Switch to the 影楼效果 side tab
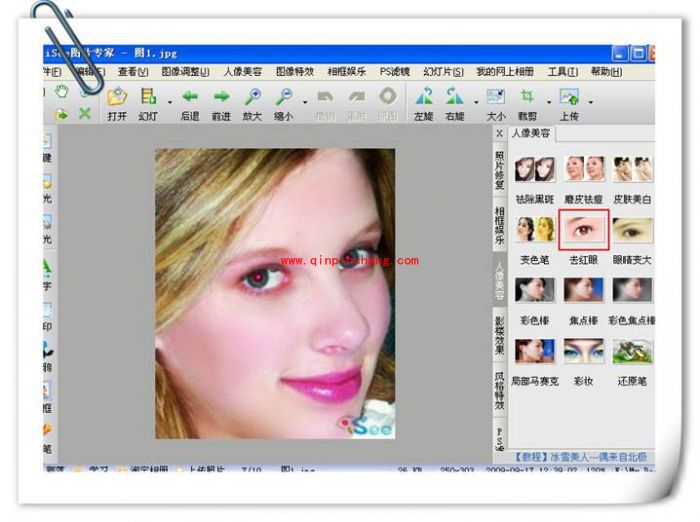The image size is (700, 522). 499,336
